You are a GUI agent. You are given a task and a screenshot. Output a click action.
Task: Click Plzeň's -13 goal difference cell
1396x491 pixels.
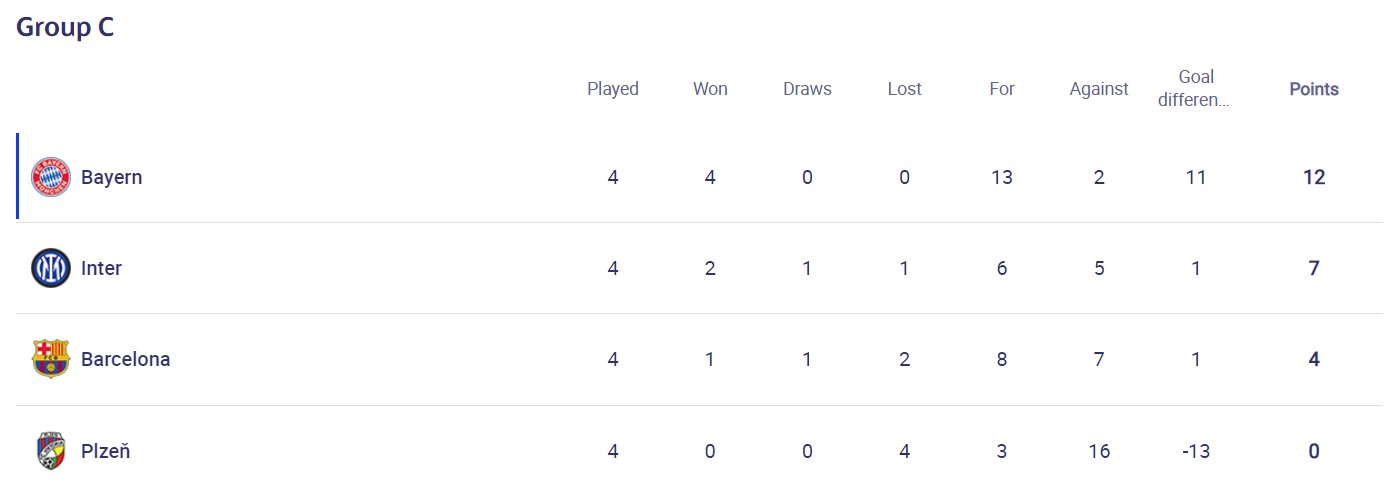click(x=1195, y=451)
